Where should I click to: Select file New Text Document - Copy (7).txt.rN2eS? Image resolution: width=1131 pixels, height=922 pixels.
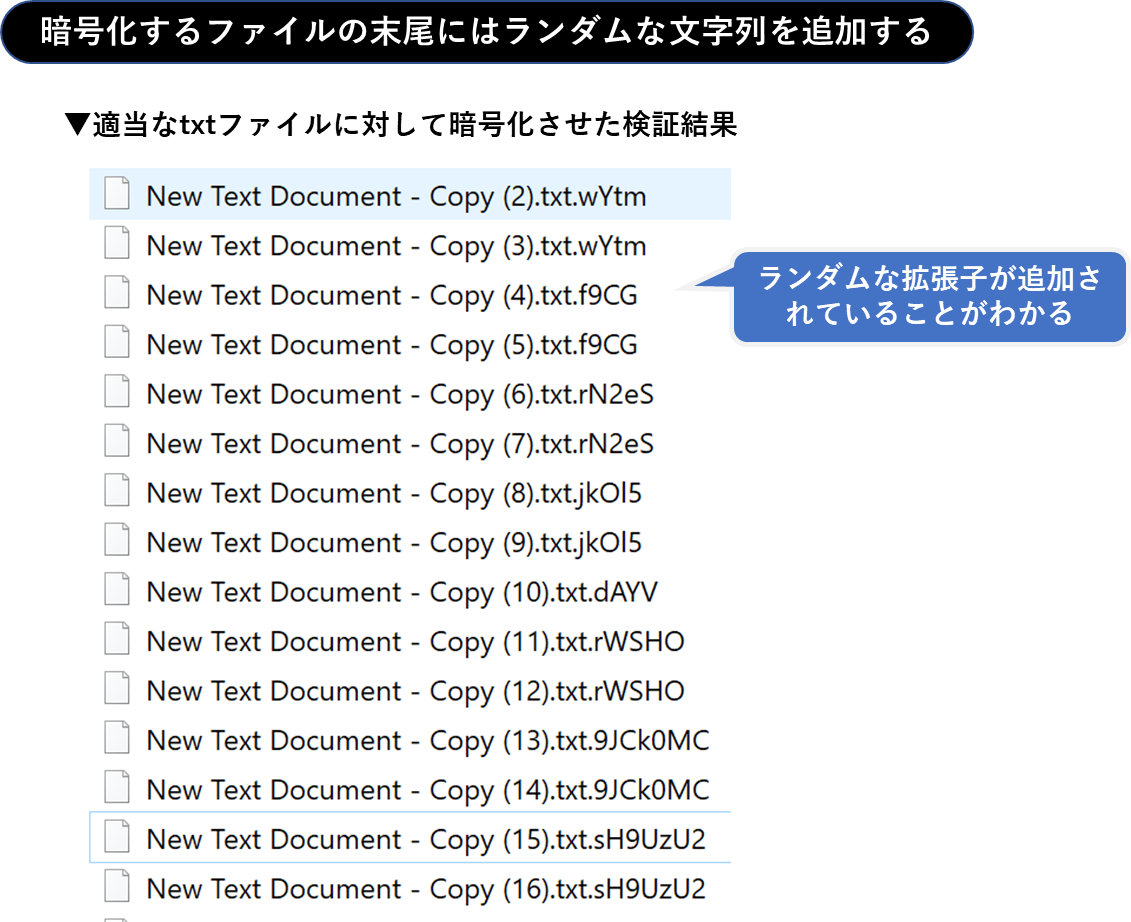click(x=400, y=444)
